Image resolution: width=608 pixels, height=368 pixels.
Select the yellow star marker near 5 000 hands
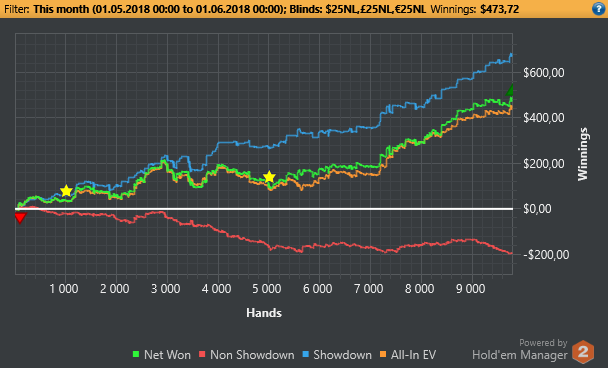pyautogui.click(x=269, y=177)
